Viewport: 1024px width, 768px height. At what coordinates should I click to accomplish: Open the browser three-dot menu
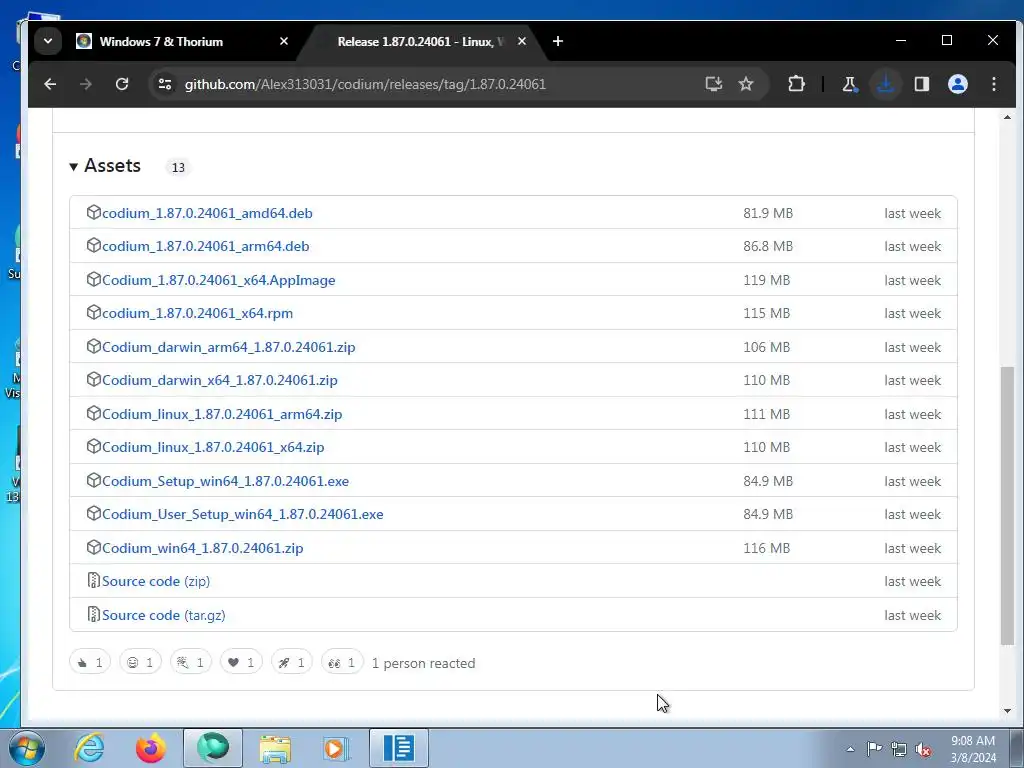993,84
